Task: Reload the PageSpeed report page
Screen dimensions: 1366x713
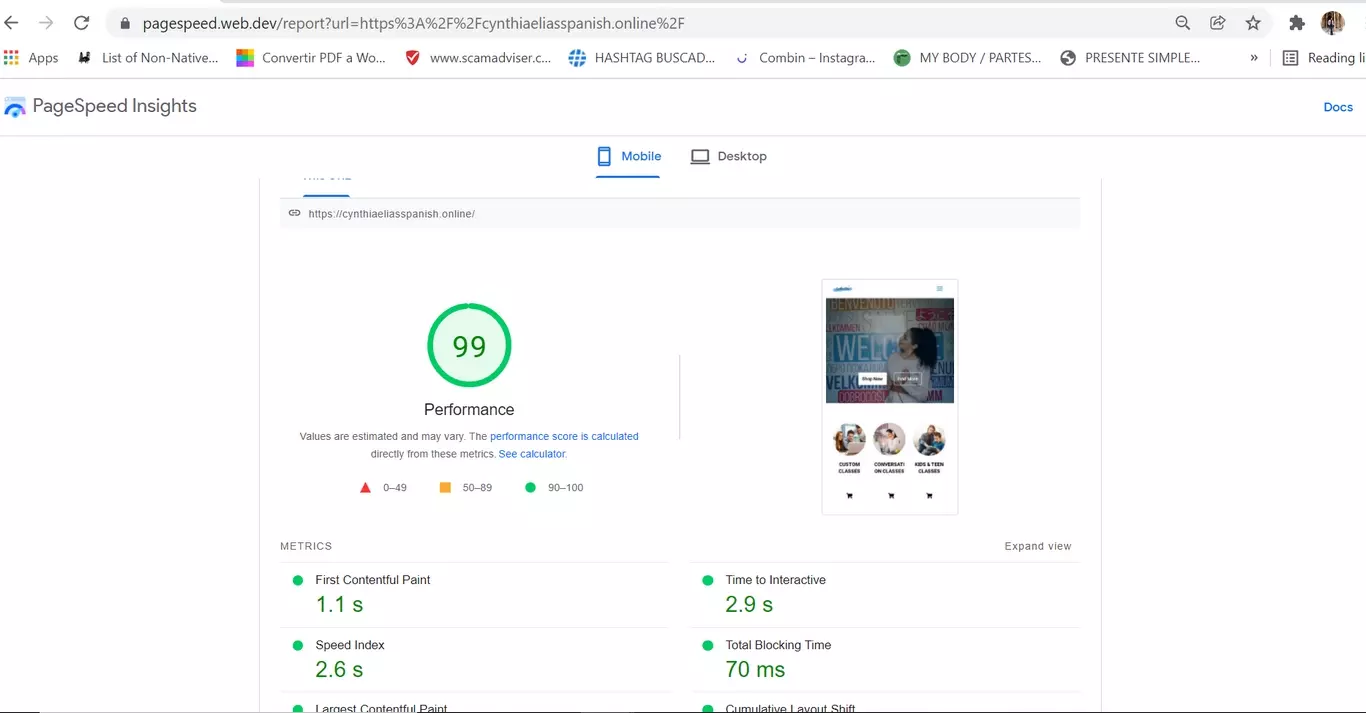Action: point(82,23)
